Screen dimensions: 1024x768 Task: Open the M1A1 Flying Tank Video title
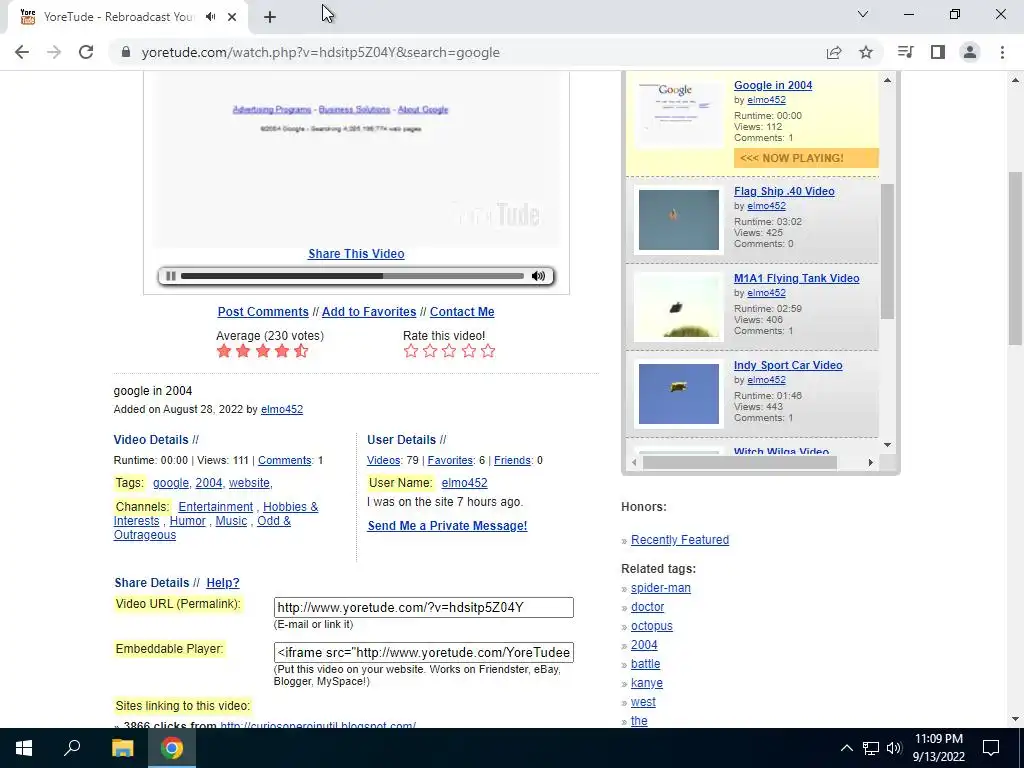tap(797, 278)
